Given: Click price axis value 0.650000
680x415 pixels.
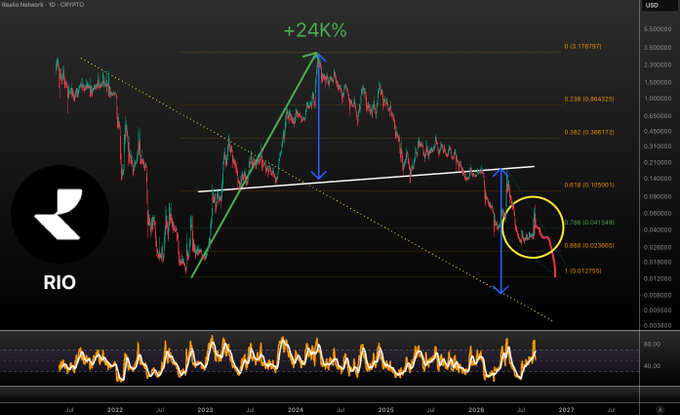Looking at the screenshot, I should pos(657,116).
